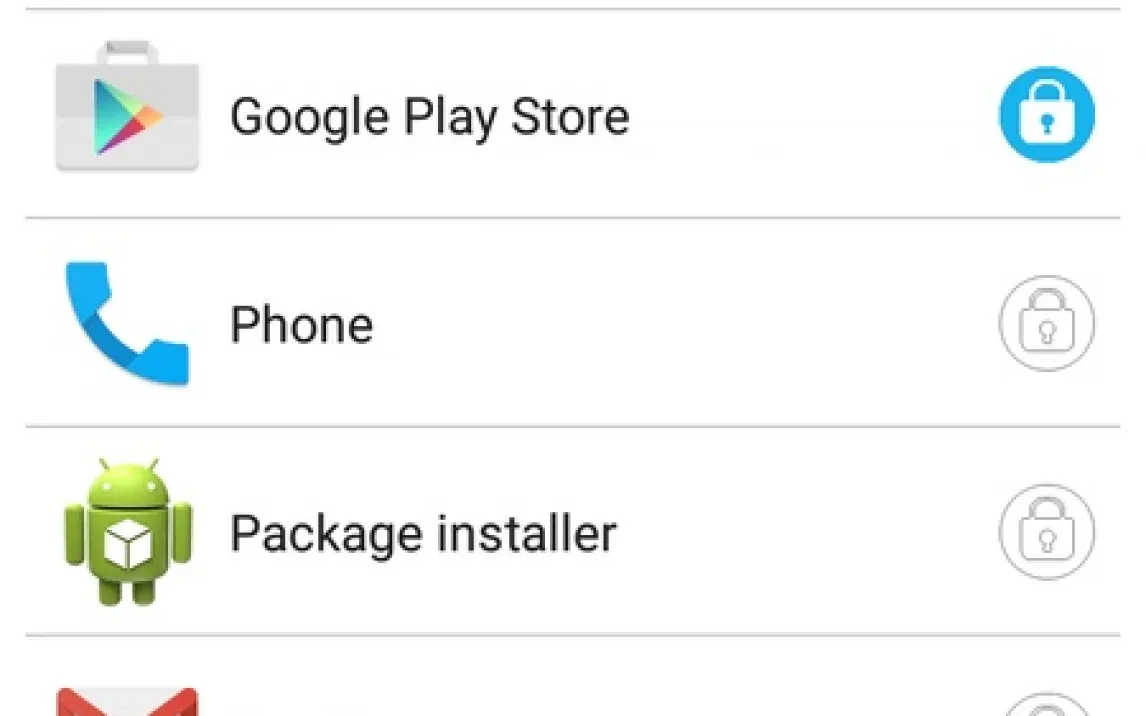This screenshot has width=1146, height=716.
Task: Click empty space in Google Play Store row
Action: (810, 115)
